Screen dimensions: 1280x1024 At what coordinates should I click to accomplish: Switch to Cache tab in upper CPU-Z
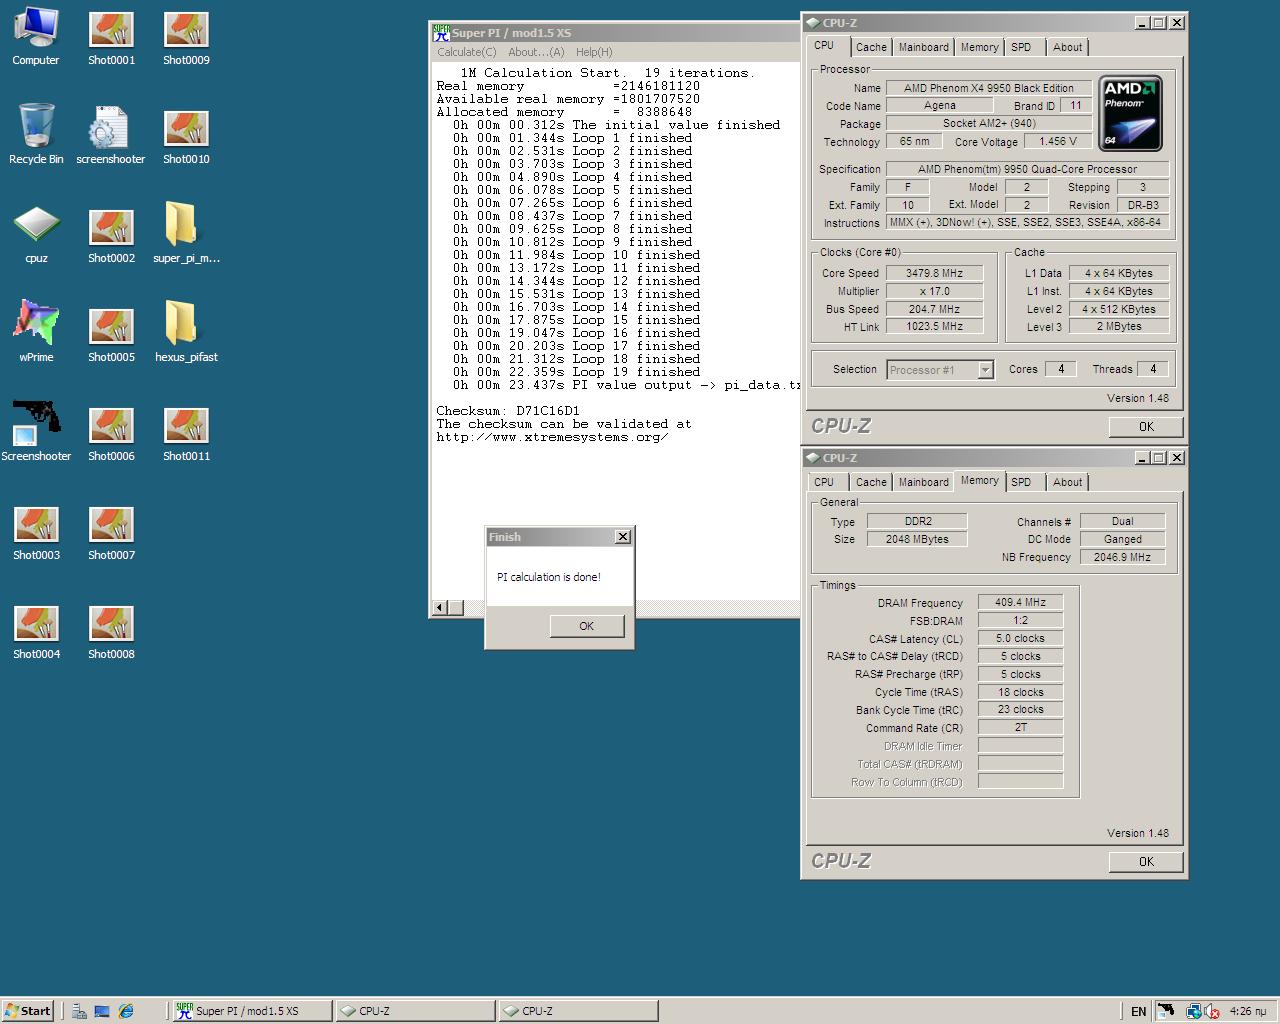(x=871, y=47)
